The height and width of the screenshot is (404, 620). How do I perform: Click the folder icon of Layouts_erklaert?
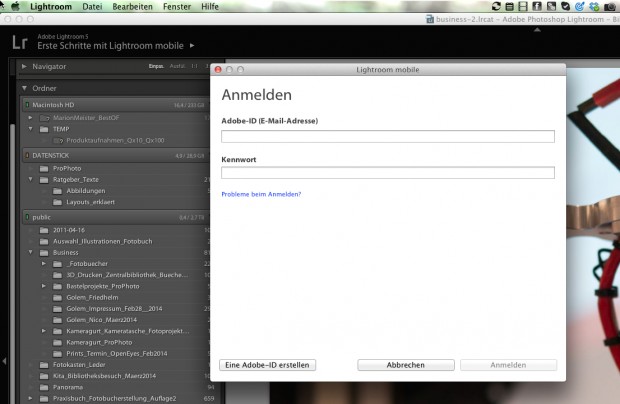click(x=57, y=202)
